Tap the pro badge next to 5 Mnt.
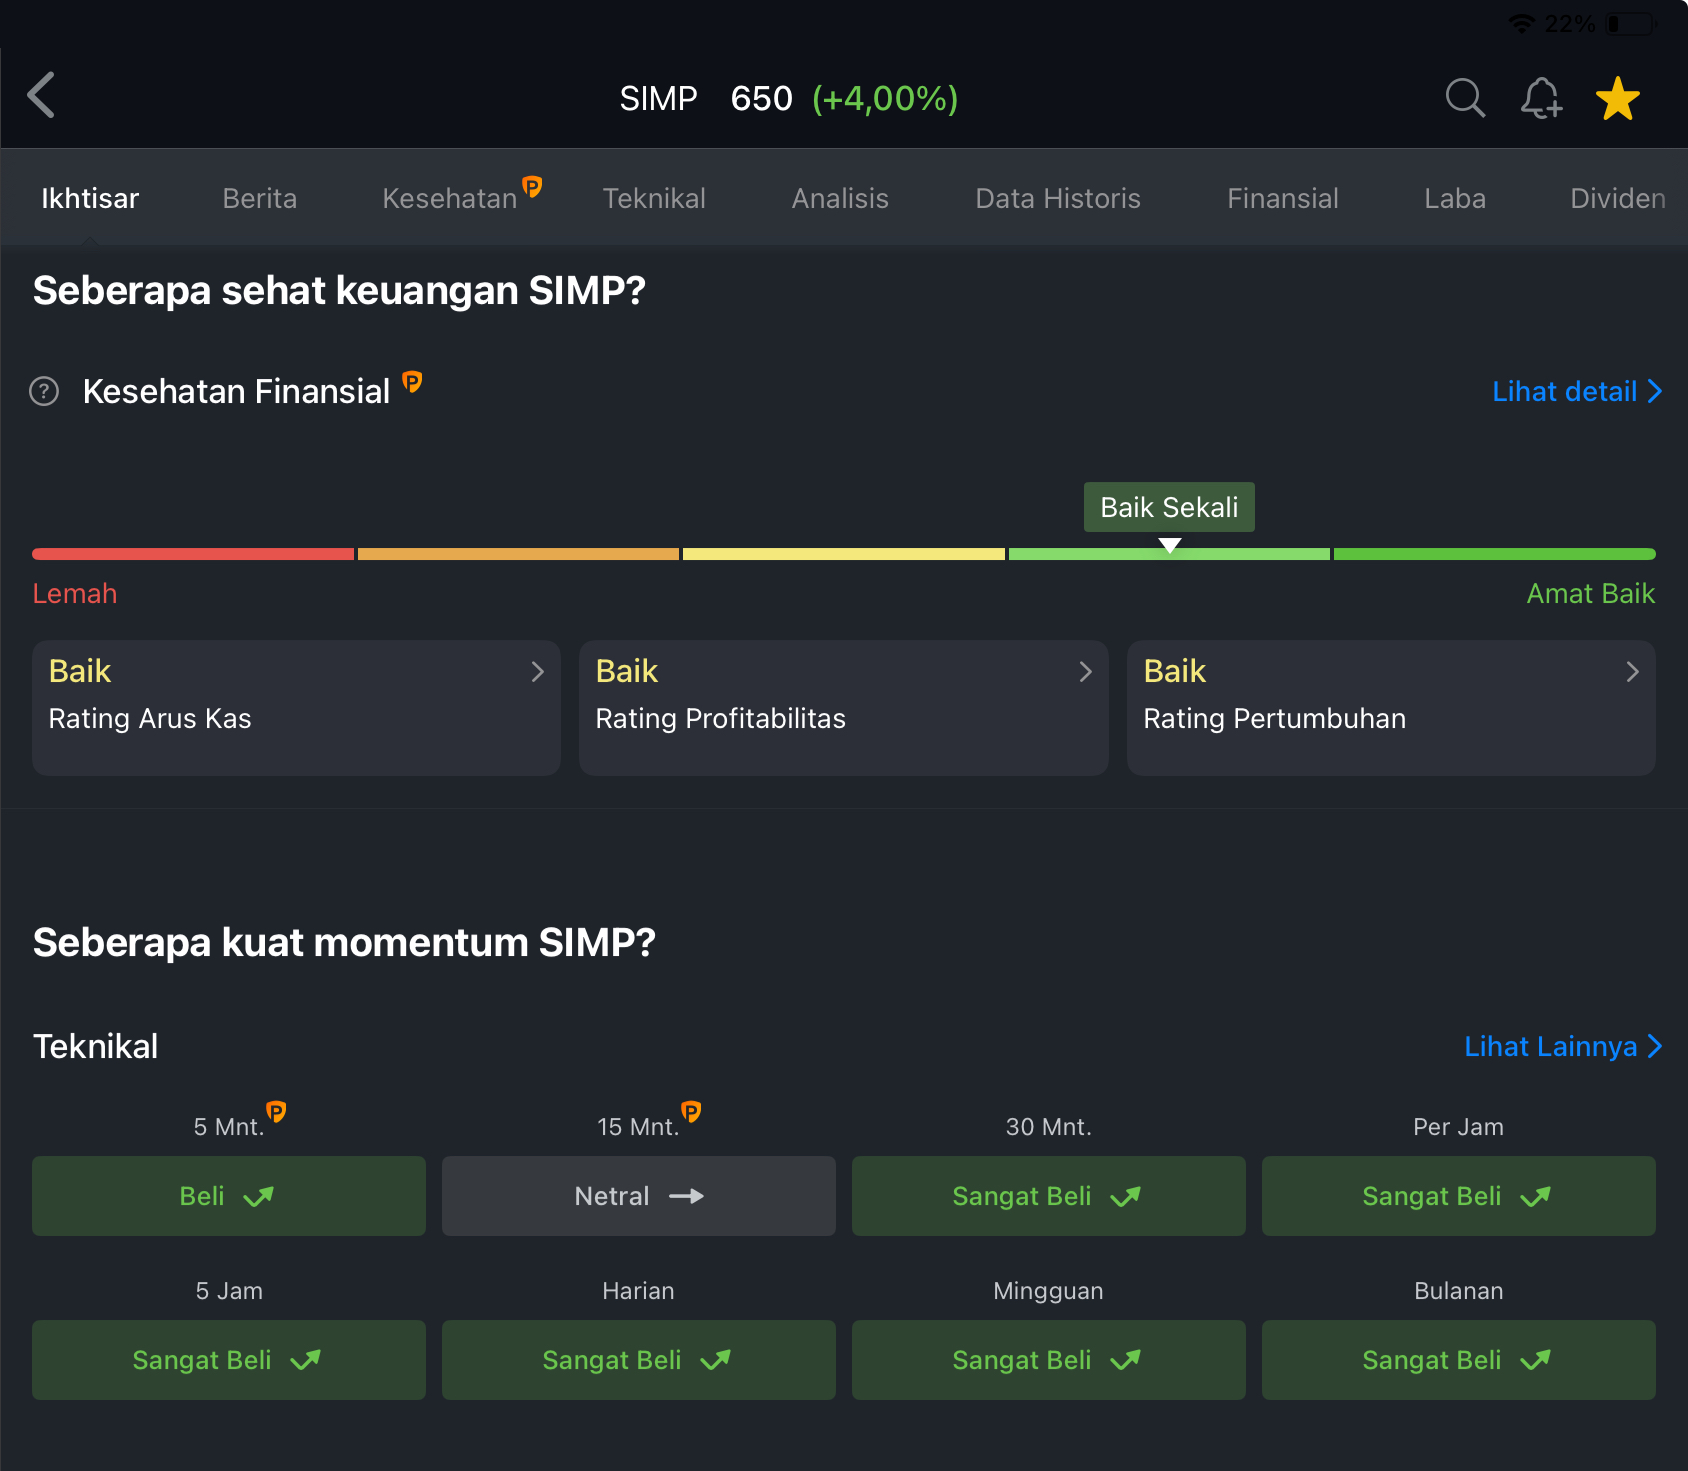Viewport: 1688px width, 1471px height. [276, 1111]
